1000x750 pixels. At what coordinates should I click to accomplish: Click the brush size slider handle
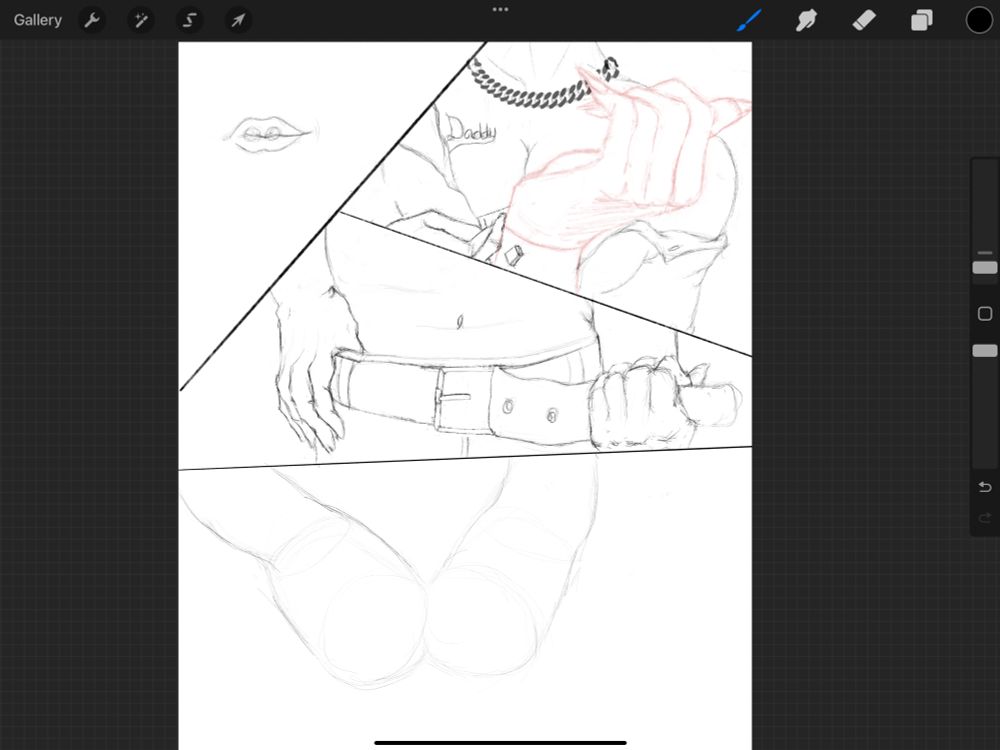pyautogui.click(x=985, y=267)
